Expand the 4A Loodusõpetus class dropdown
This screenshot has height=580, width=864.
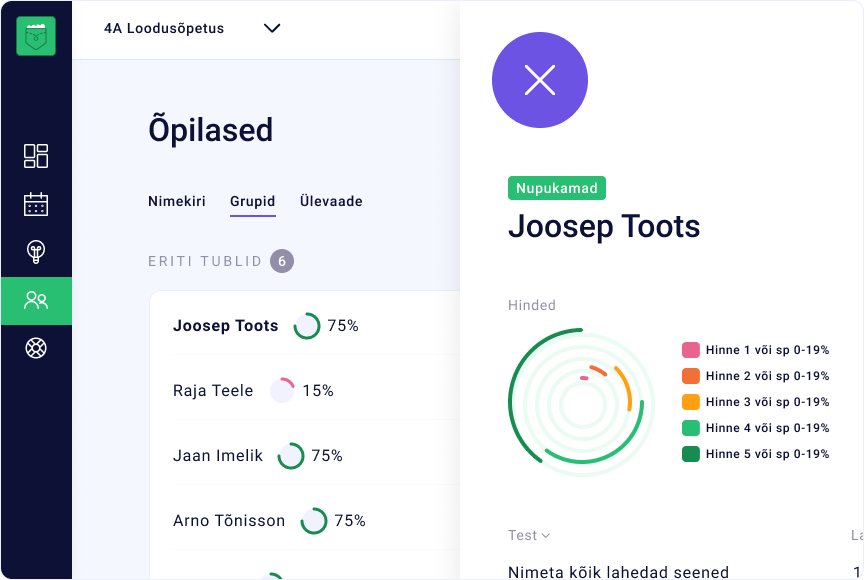(x=192, y=28)
